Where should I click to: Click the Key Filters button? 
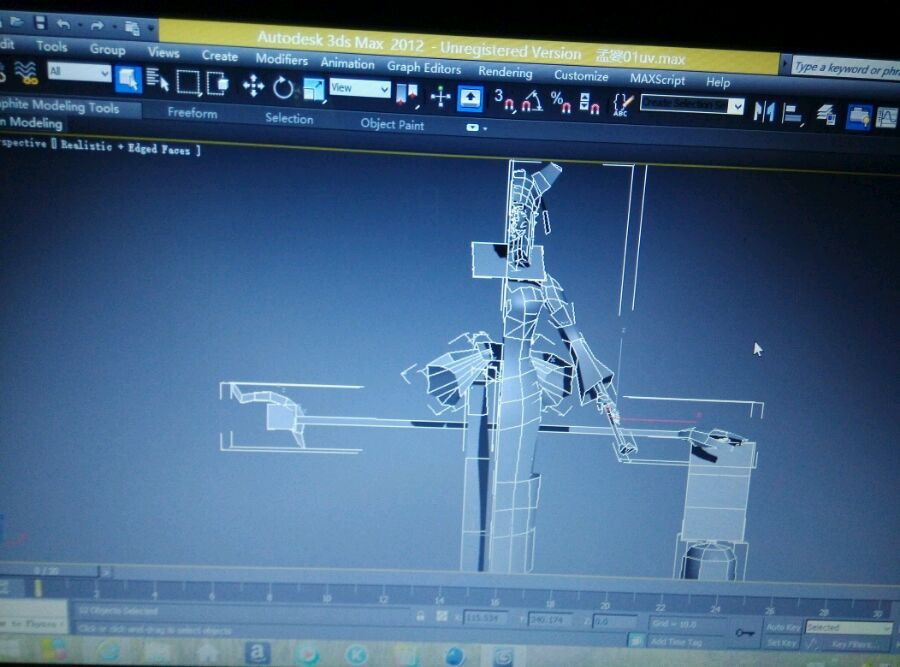(855, 645)
